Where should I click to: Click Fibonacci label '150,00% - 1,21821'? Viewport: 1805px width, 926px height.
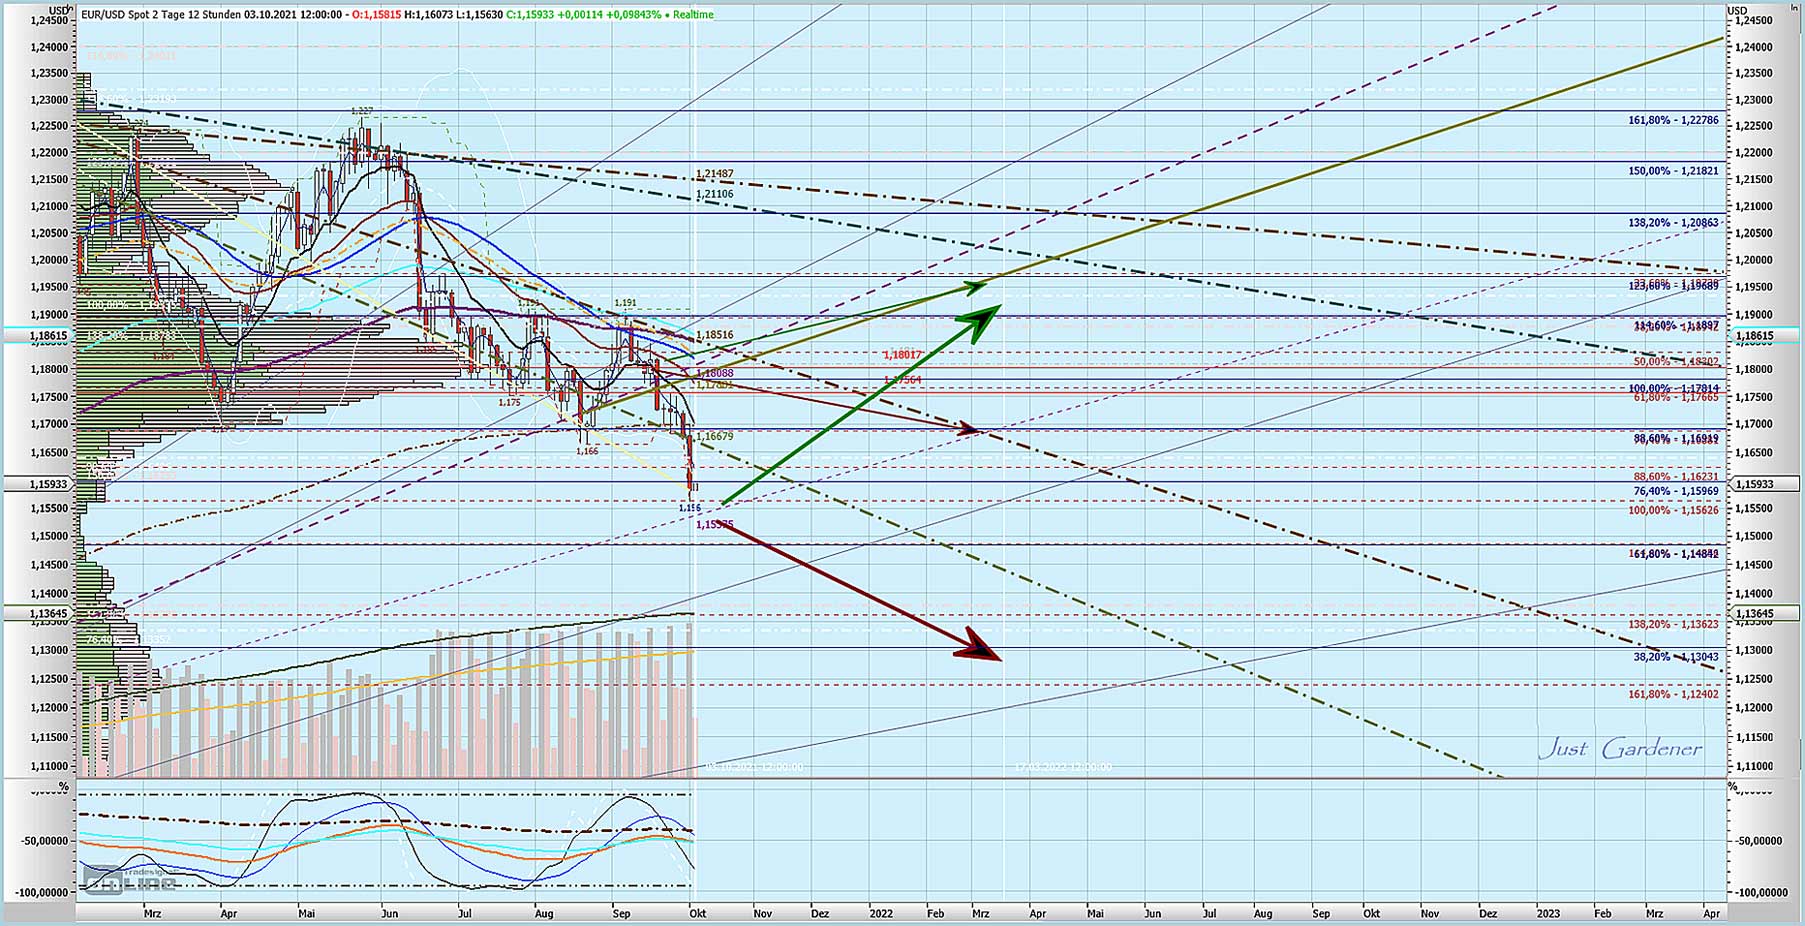click(x=1673, y=171)
